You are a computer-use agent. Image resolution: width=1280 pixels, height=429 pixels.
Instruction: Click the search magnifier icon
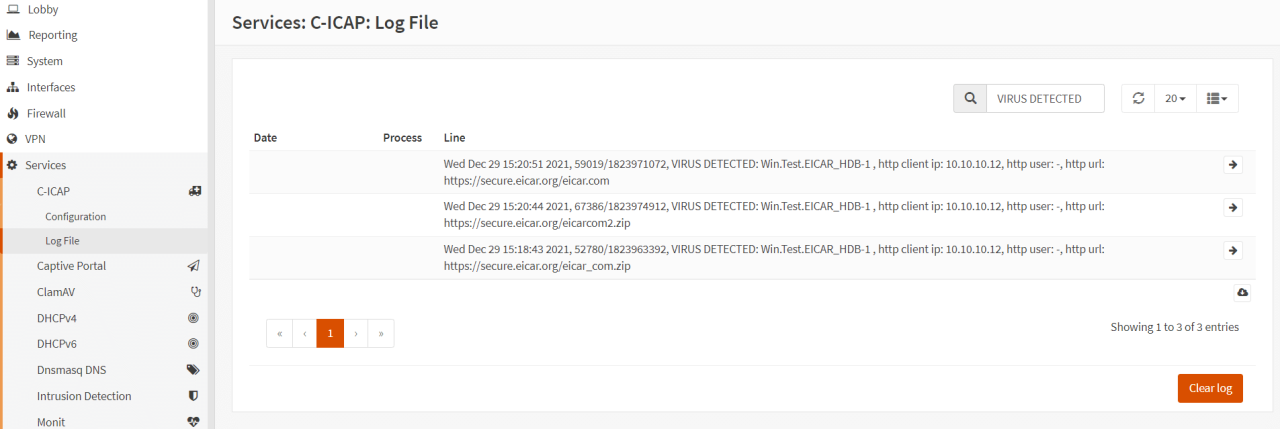pyautogui.click(x=969, y=99)
